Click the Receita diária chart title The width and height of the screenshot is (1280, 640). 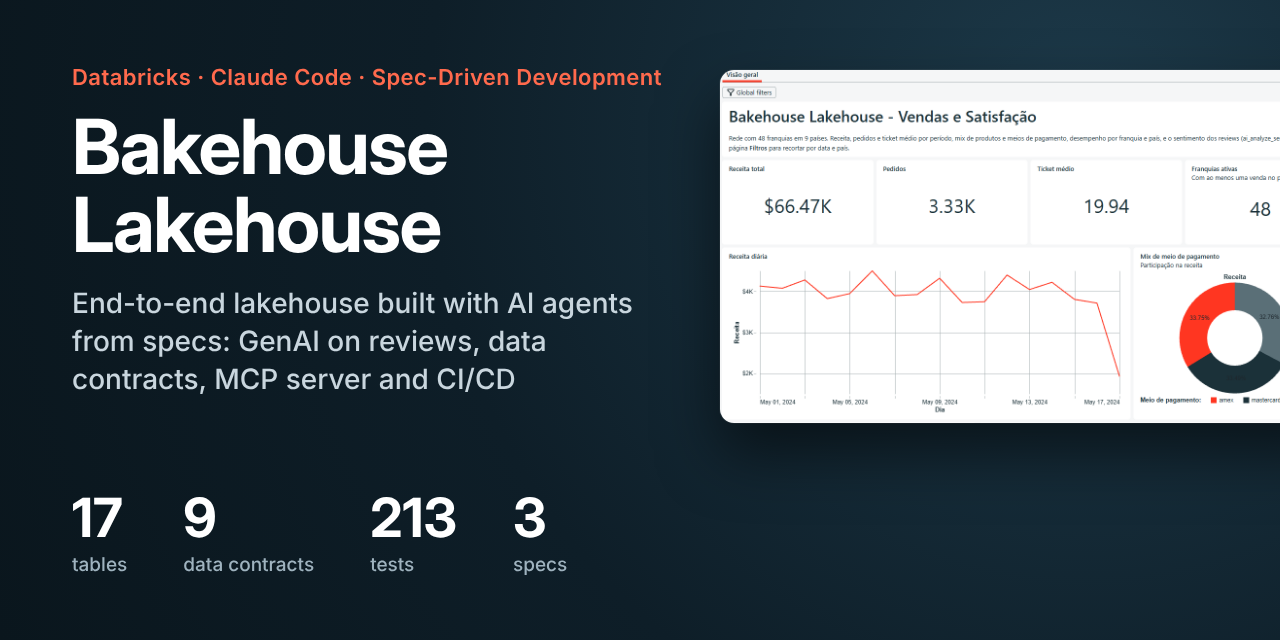(x=748, y=257)
